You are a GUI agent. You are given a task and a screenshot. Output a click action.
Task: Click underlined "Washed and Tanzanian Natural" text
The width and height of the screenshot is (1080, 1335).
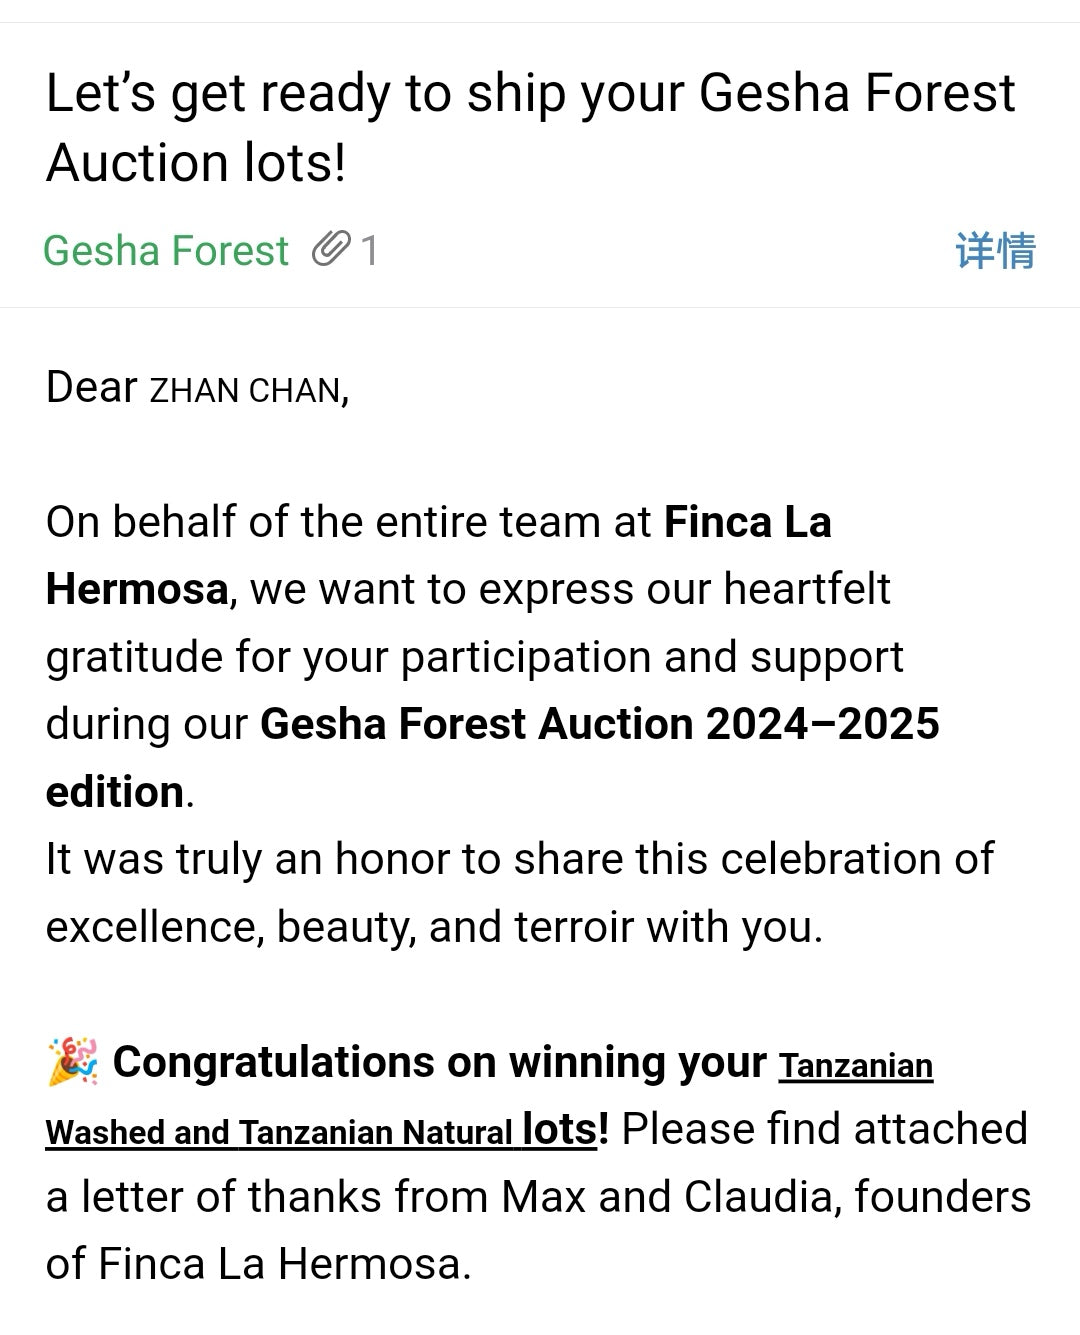[x=279, y=1132]
